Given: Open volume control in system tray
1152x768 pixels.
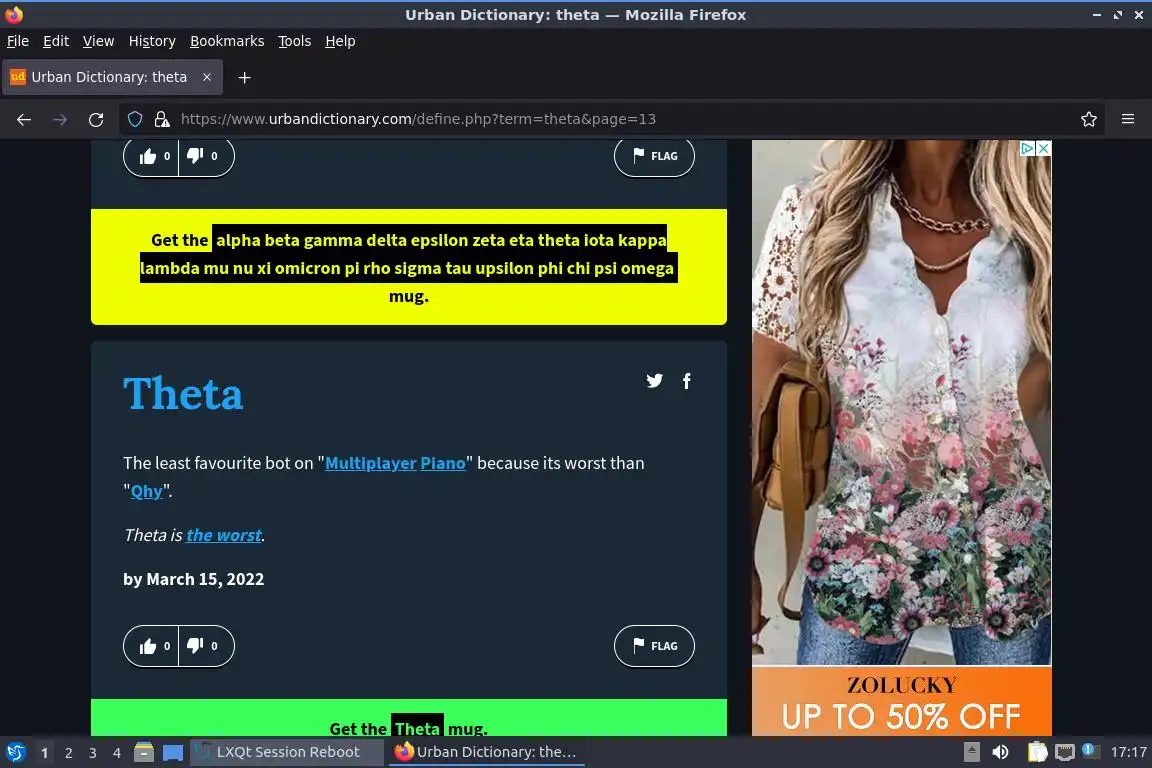Looking at the screenshot, I should [1000, 752].
